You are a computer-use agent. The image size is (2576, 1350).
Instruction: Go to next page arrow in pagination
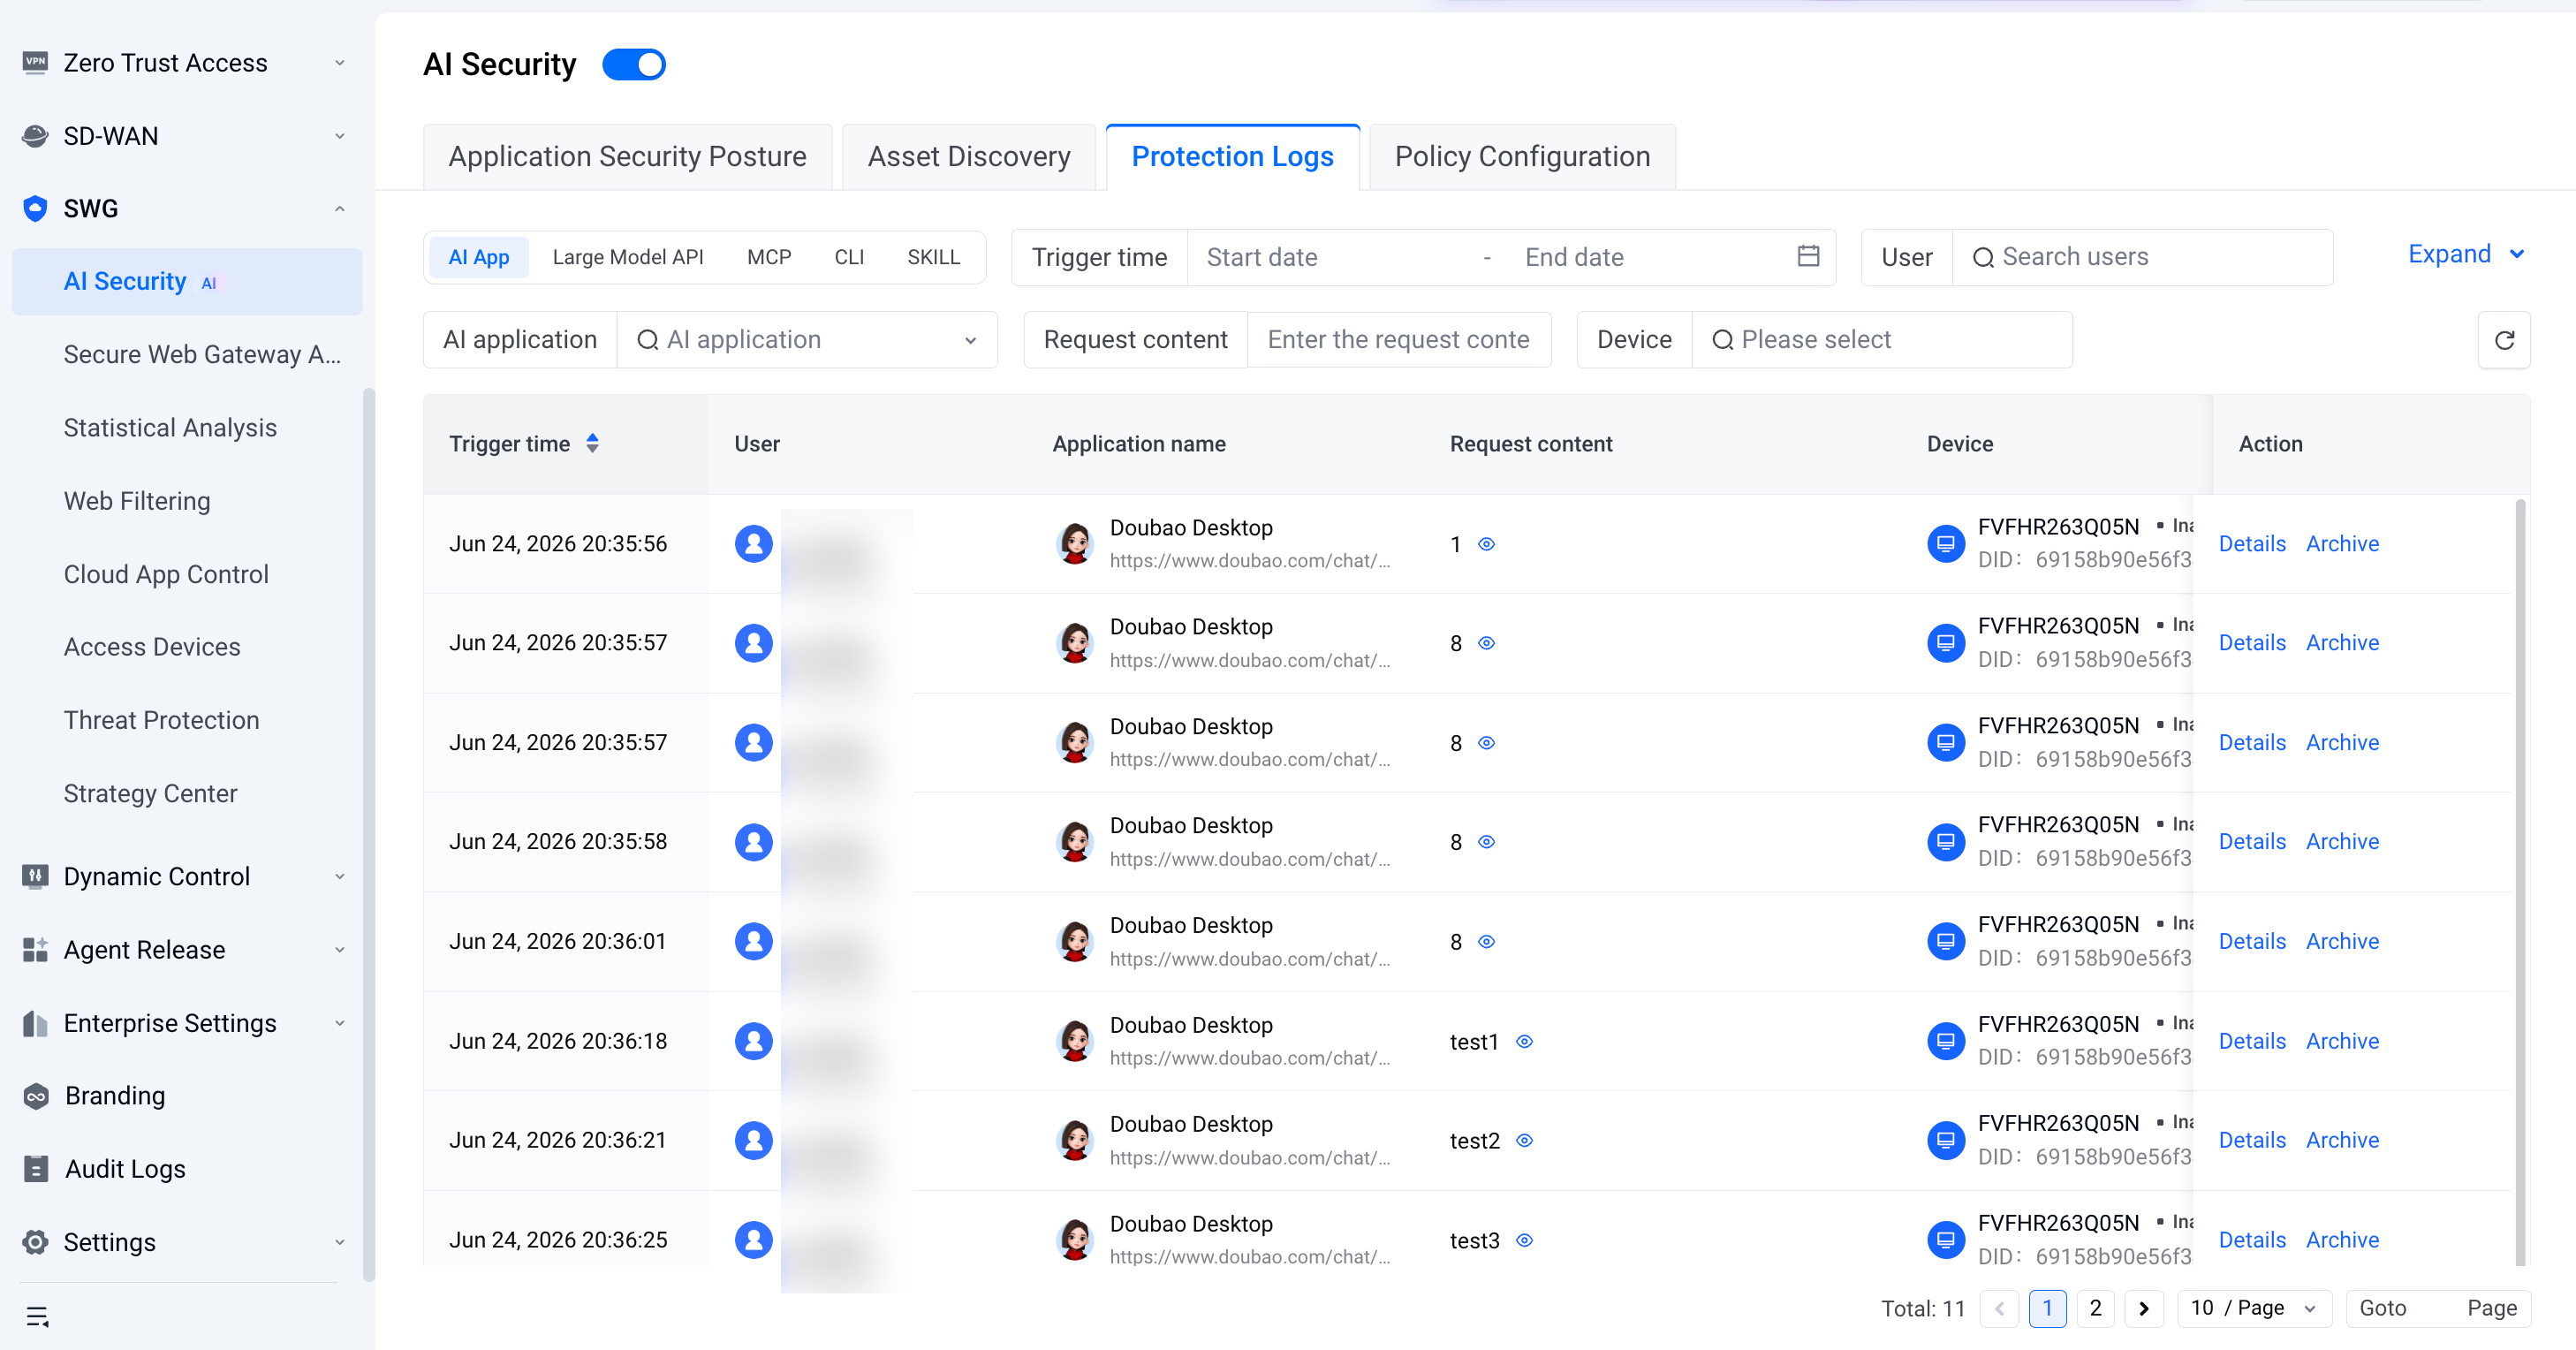(x=2144, y=1308)
